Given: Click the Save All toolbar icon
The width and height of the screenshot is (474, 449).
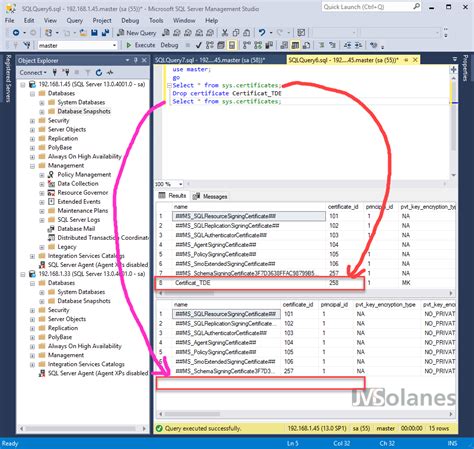Looking at the screenshot, I should (105, 33).
